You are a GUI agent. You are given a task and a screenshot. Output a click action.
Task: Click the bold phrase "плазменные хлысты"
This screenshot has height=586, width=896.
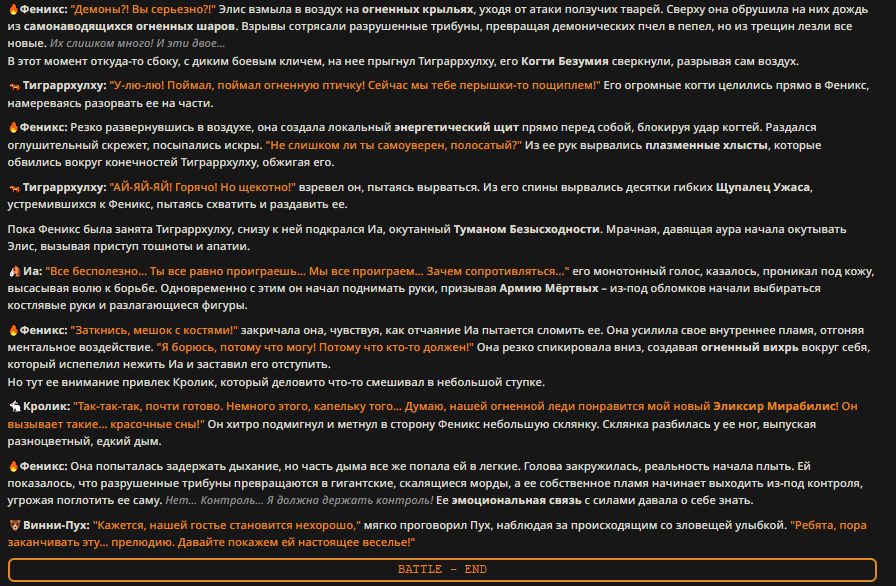(706, 145)
